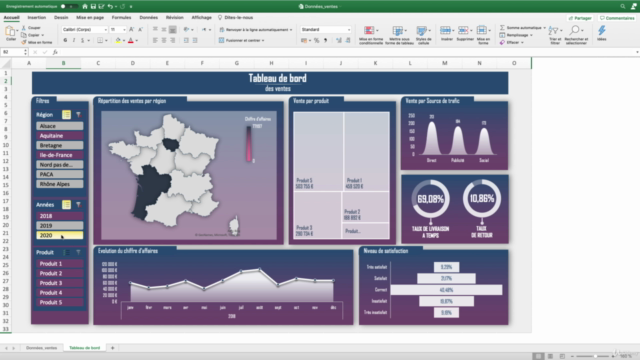The width and height of the screenshot is (640, 360).
Task: Click the Home icon in the title bar
Action: pos(85,6)
